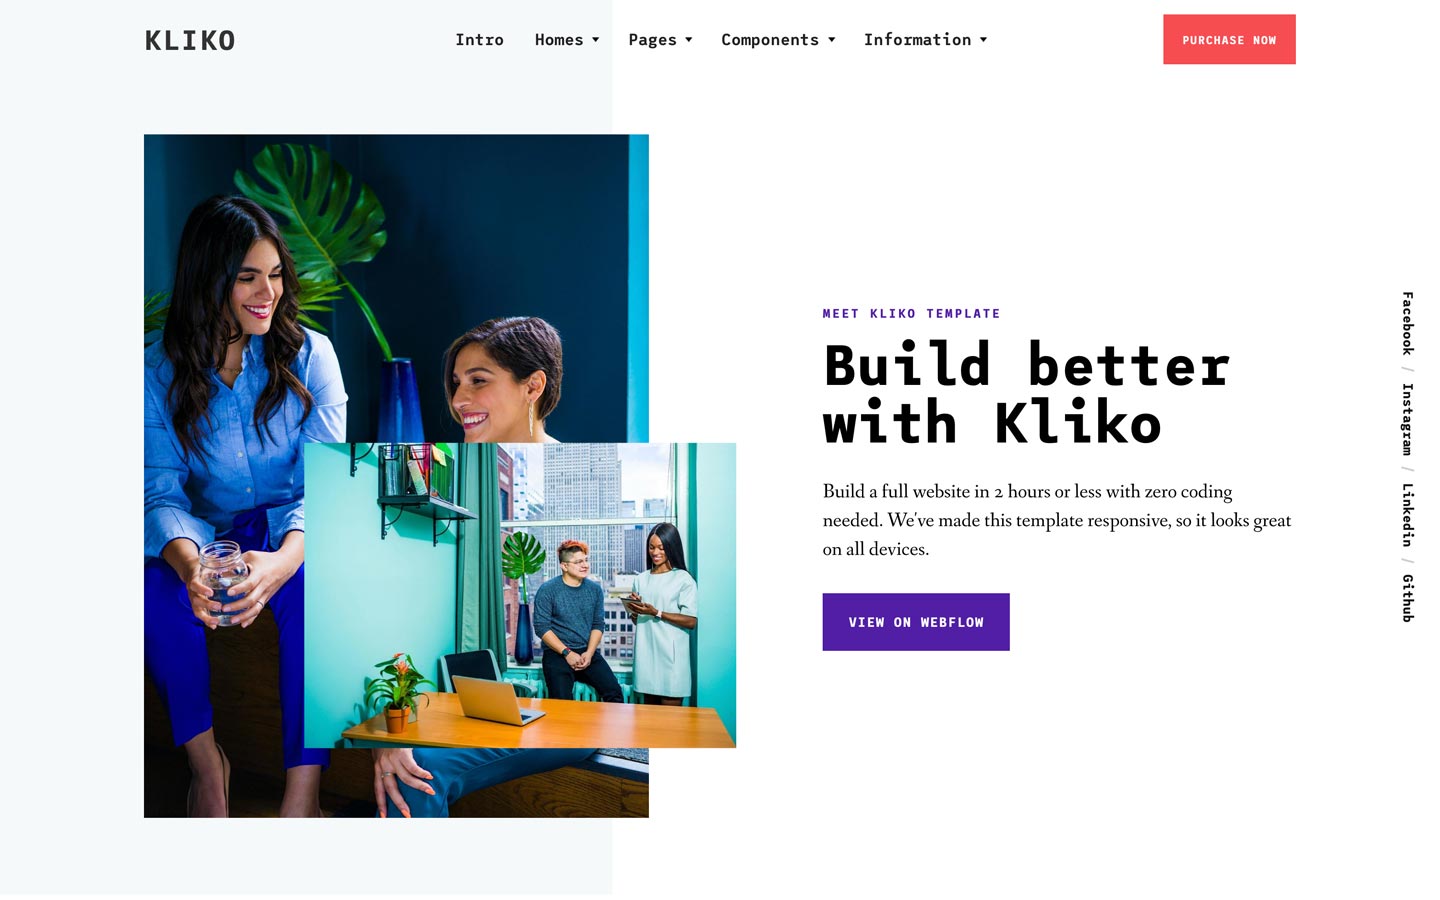Click the Build better with Kliko heading

pyautogui.click(x=1027, y=394)
